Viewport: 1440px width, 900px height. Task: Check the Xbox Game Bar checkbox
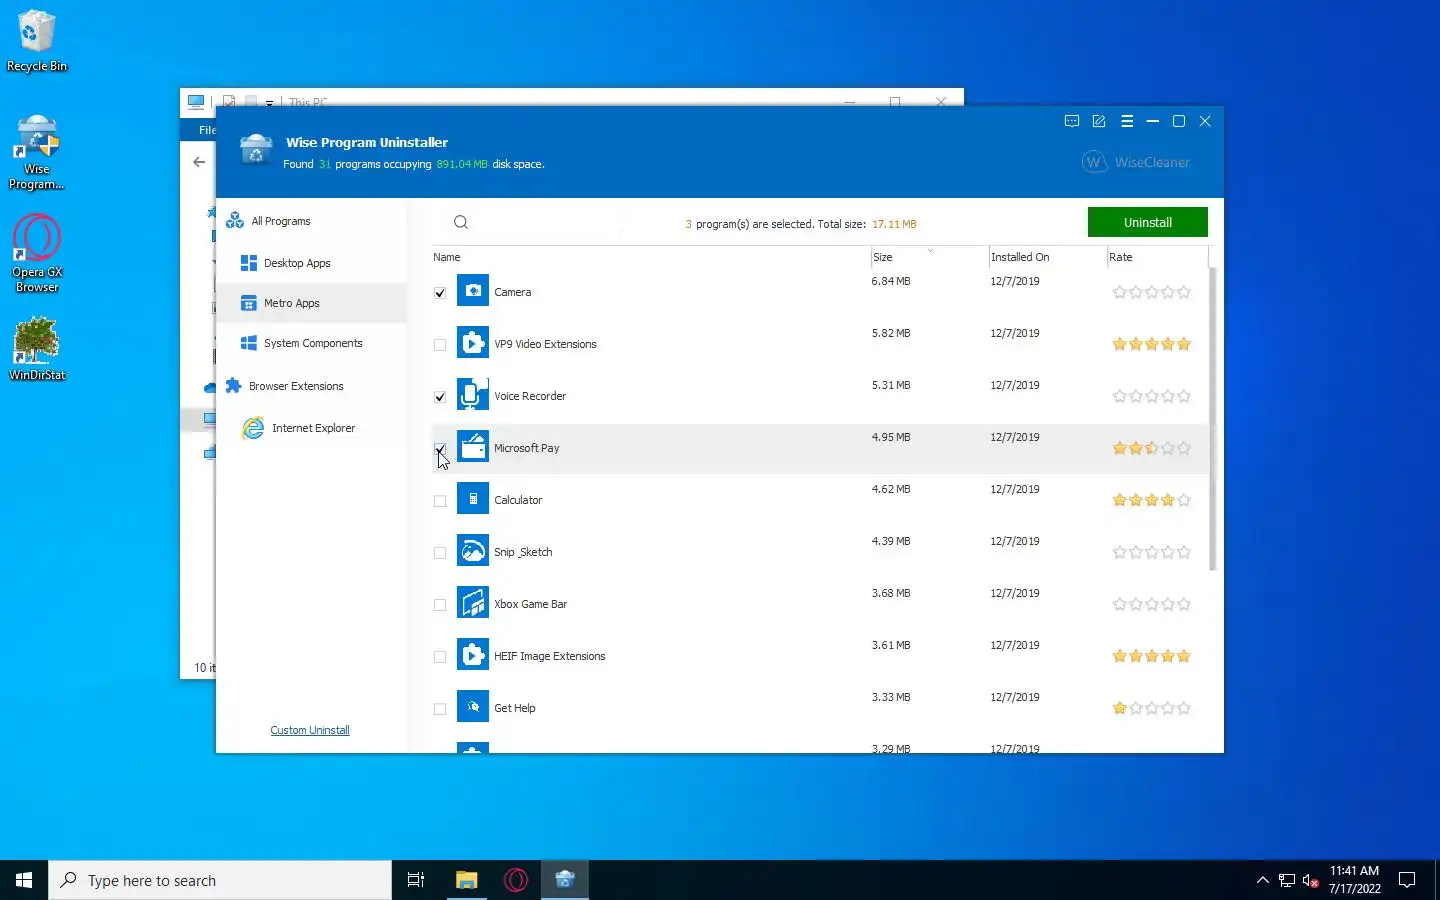[x=440, y=605]
